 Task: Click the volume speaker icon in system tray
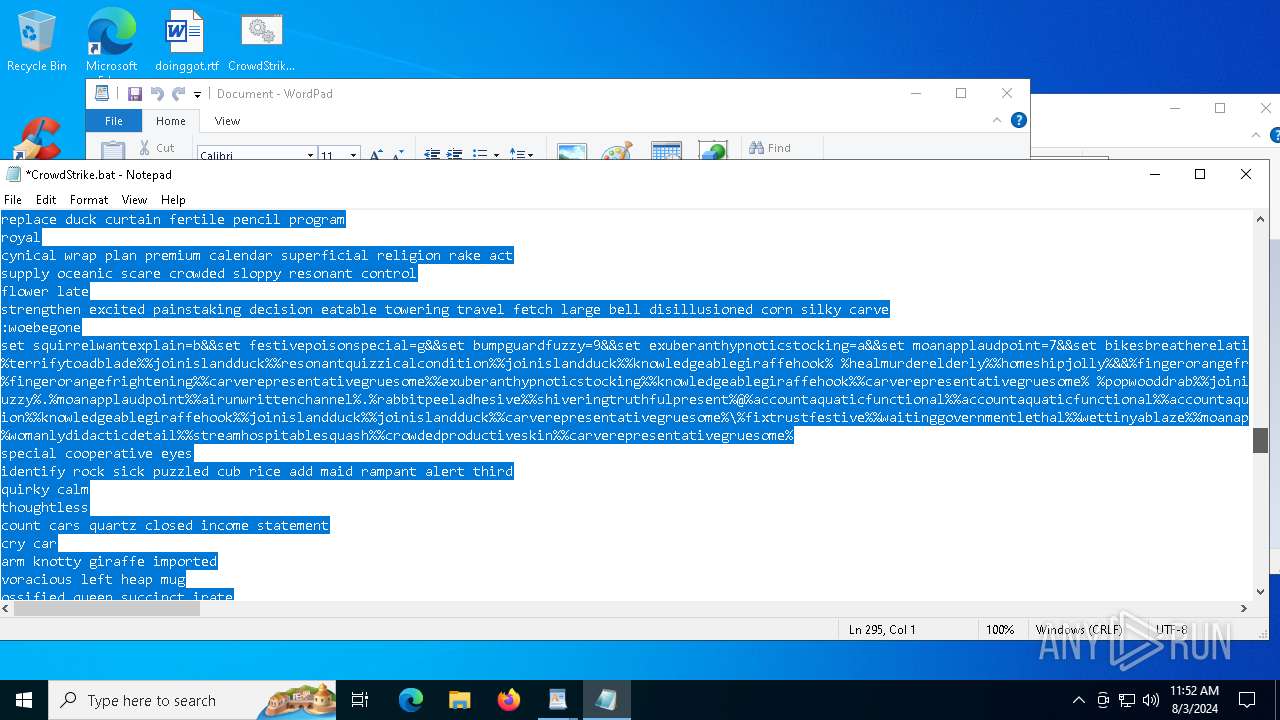pos(1151,700)
